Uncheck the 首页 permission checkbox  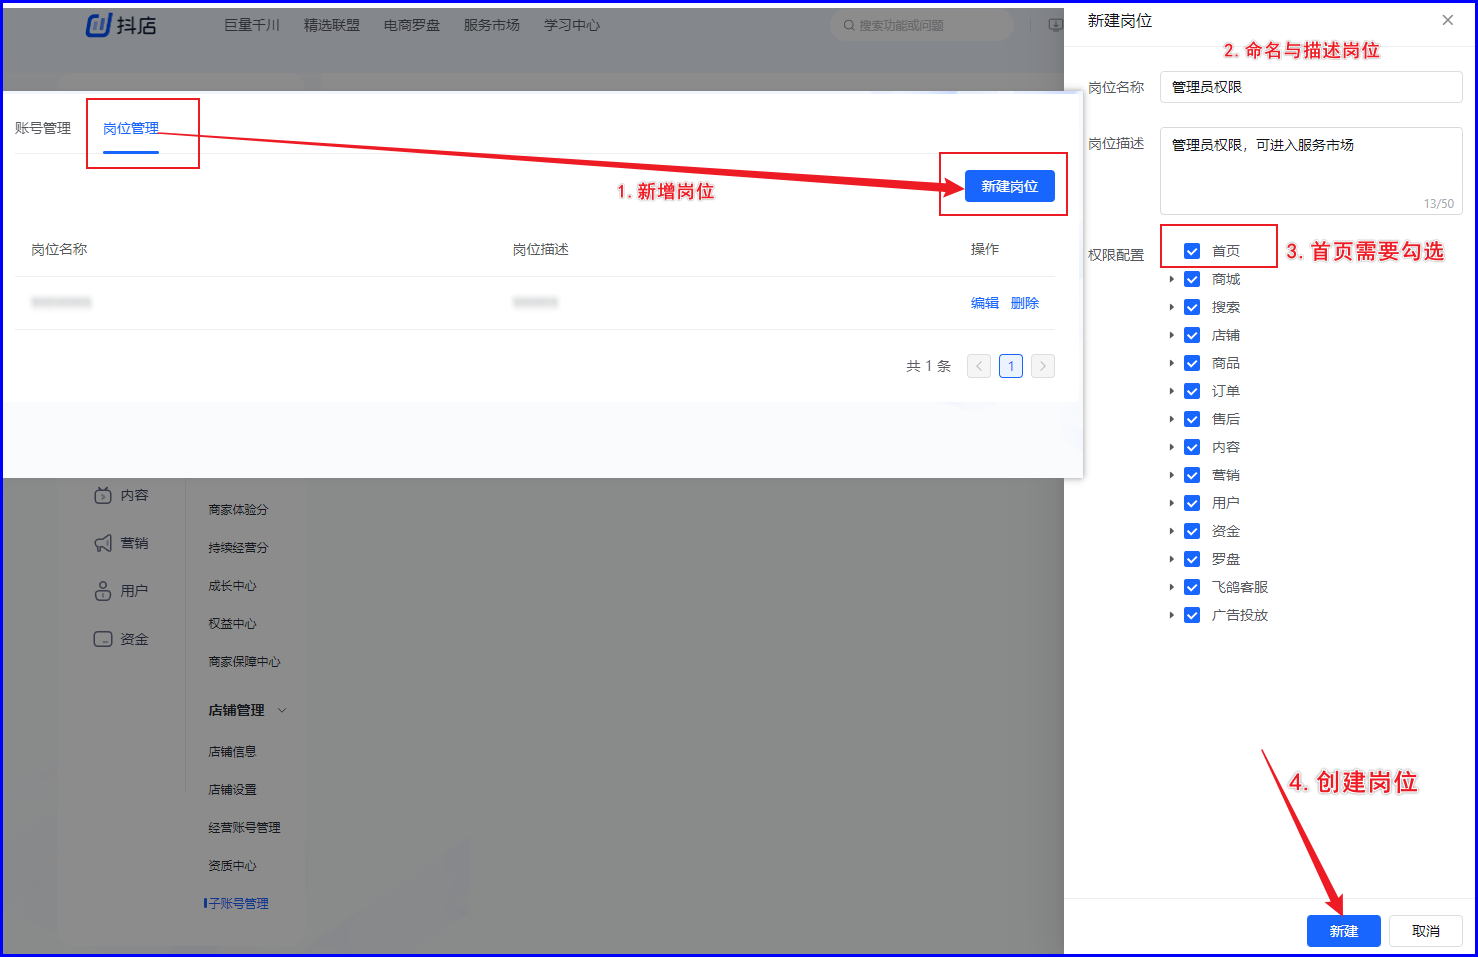[x=1192, y=251]
